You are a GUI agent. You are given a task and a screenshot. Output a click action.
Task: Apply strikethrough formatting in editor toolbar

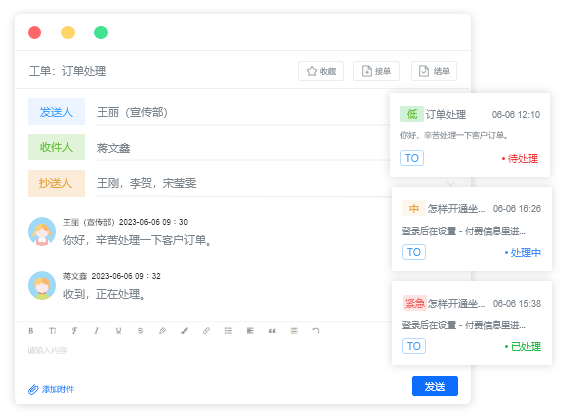(x=140, y=331)
